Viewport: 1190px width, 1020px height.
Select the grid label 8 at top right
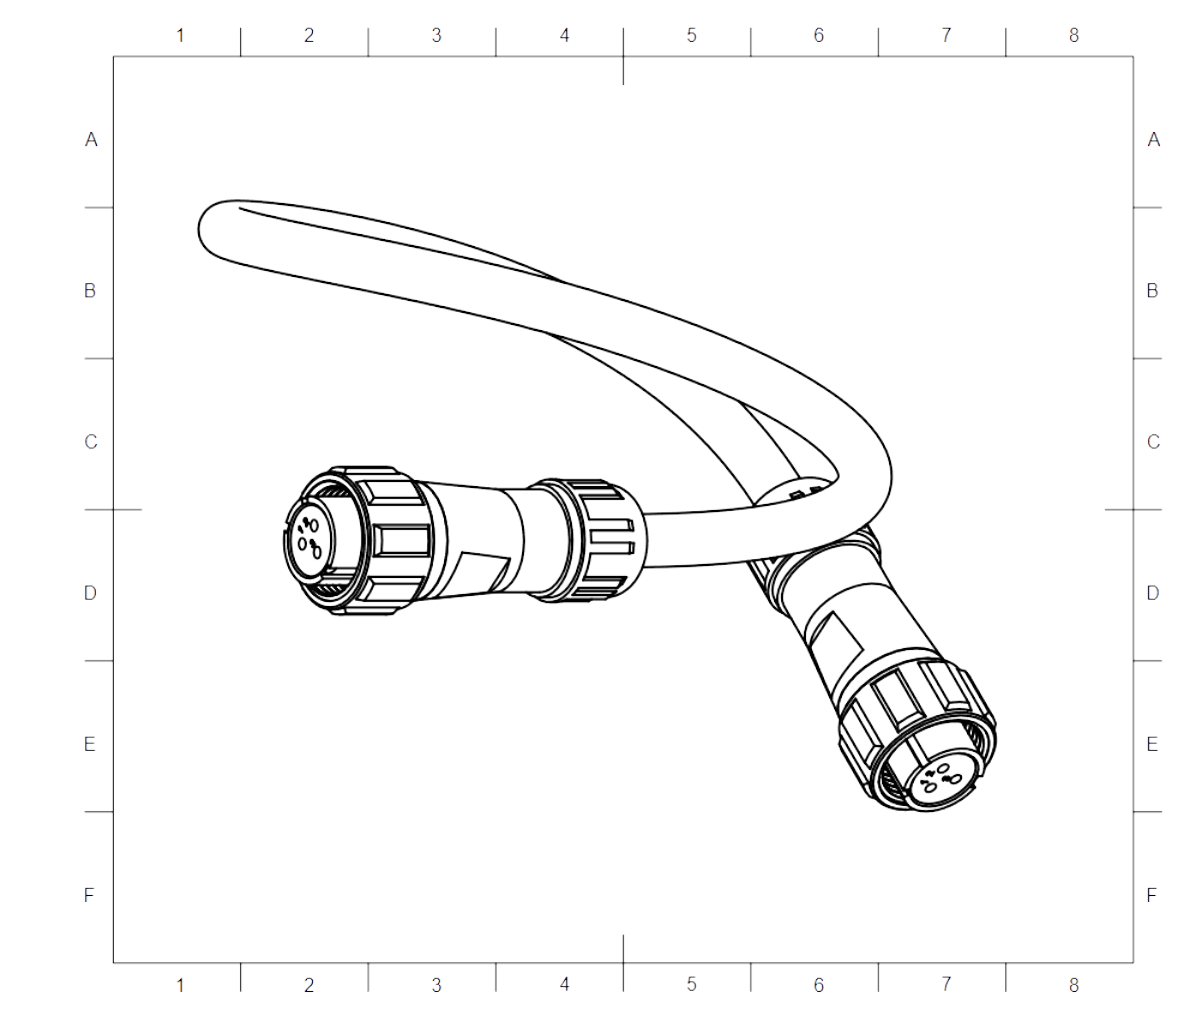click(x=1073, y=35)
